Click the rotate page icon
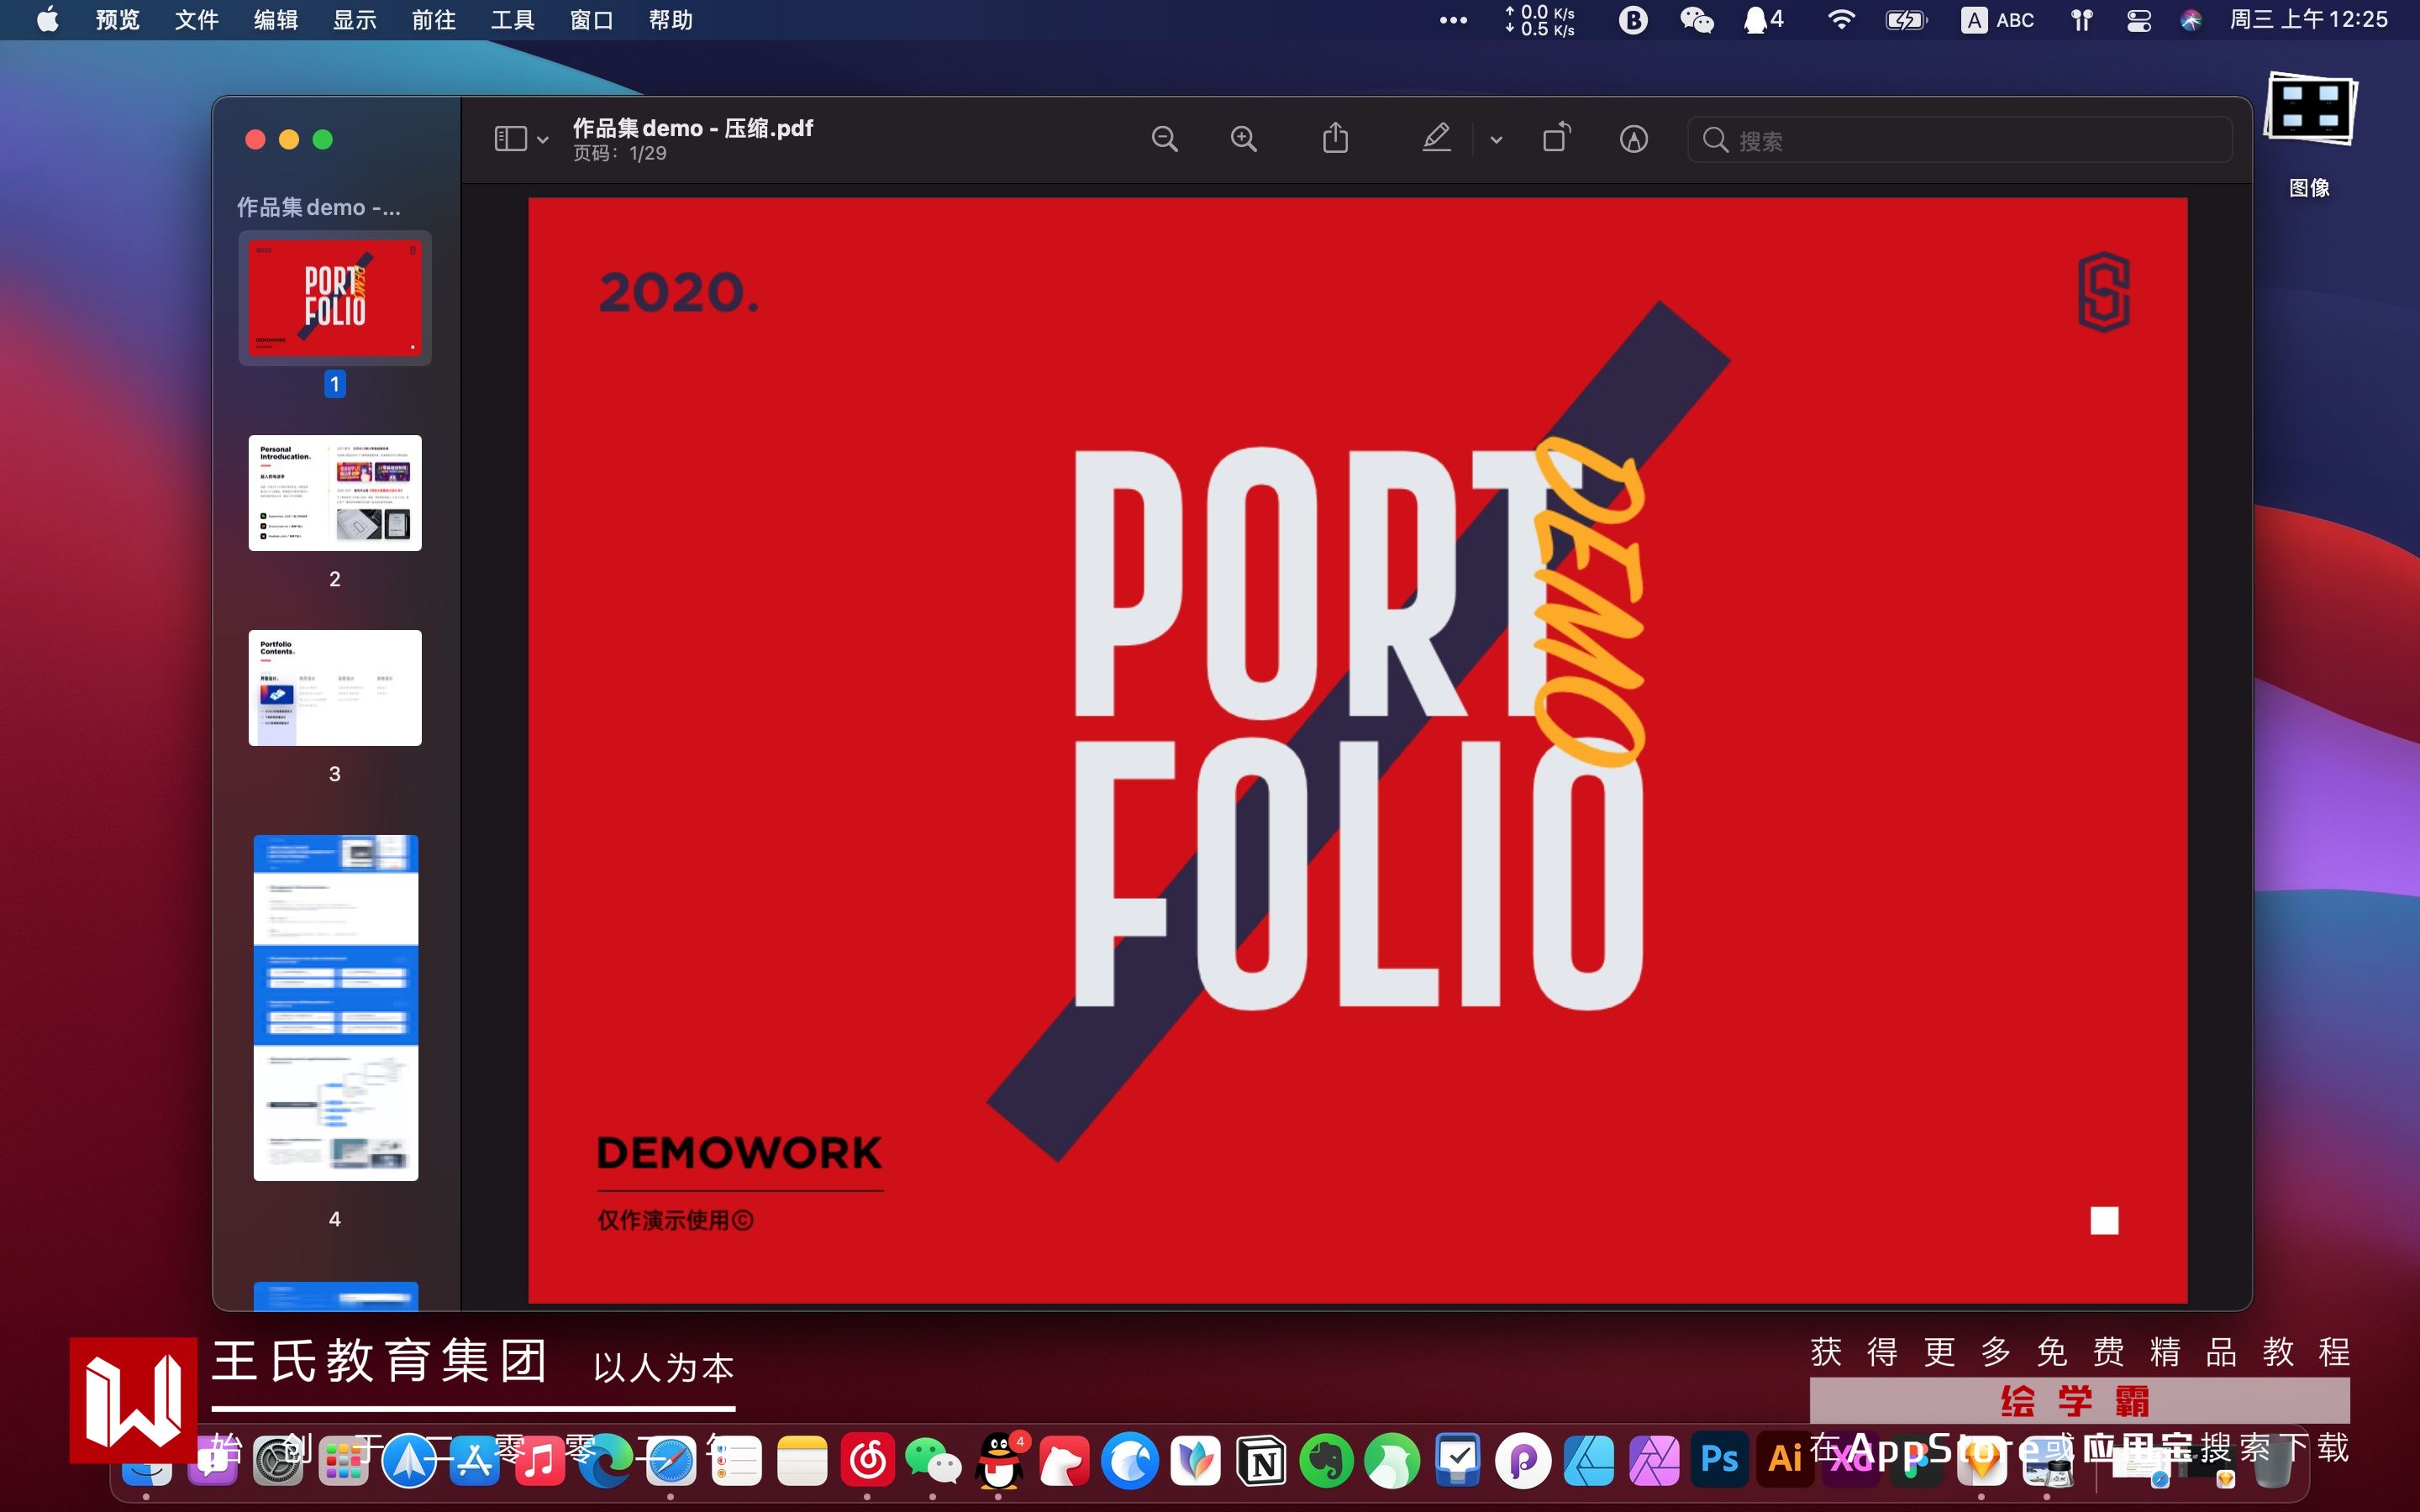 1556,138
